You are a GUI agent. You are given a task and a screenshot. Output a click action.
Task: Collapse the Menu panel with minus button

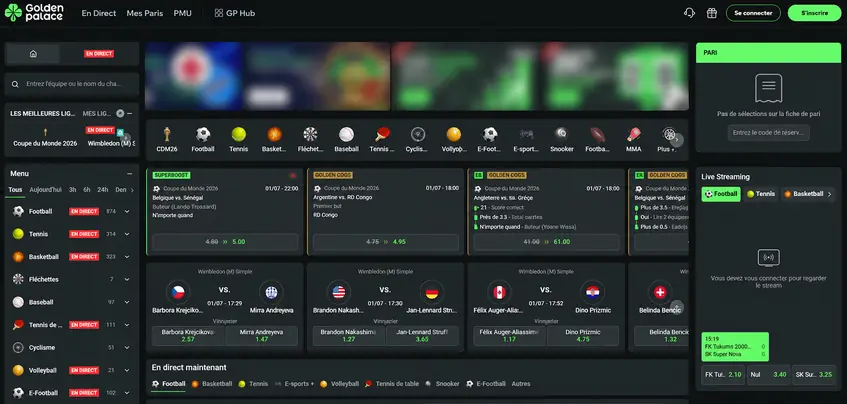click(x=130, y=174)
